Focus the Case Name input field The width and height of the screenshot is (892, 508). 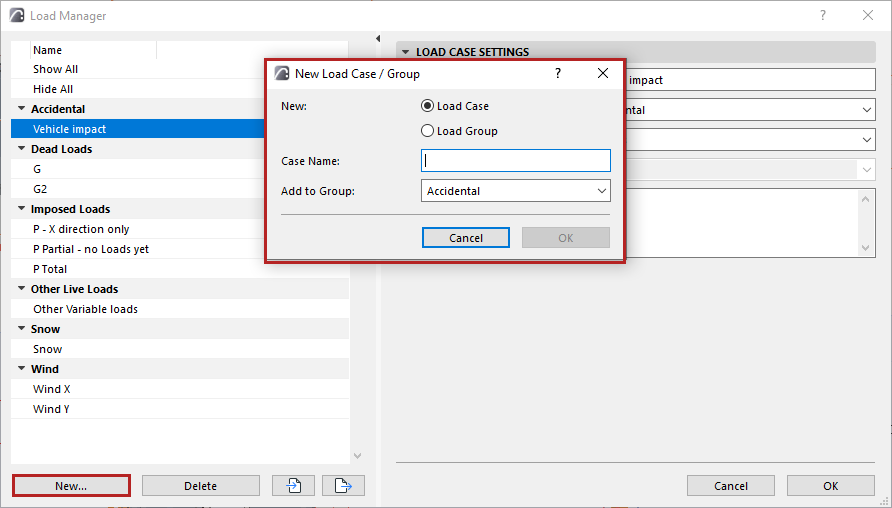[x=516, y=160]
